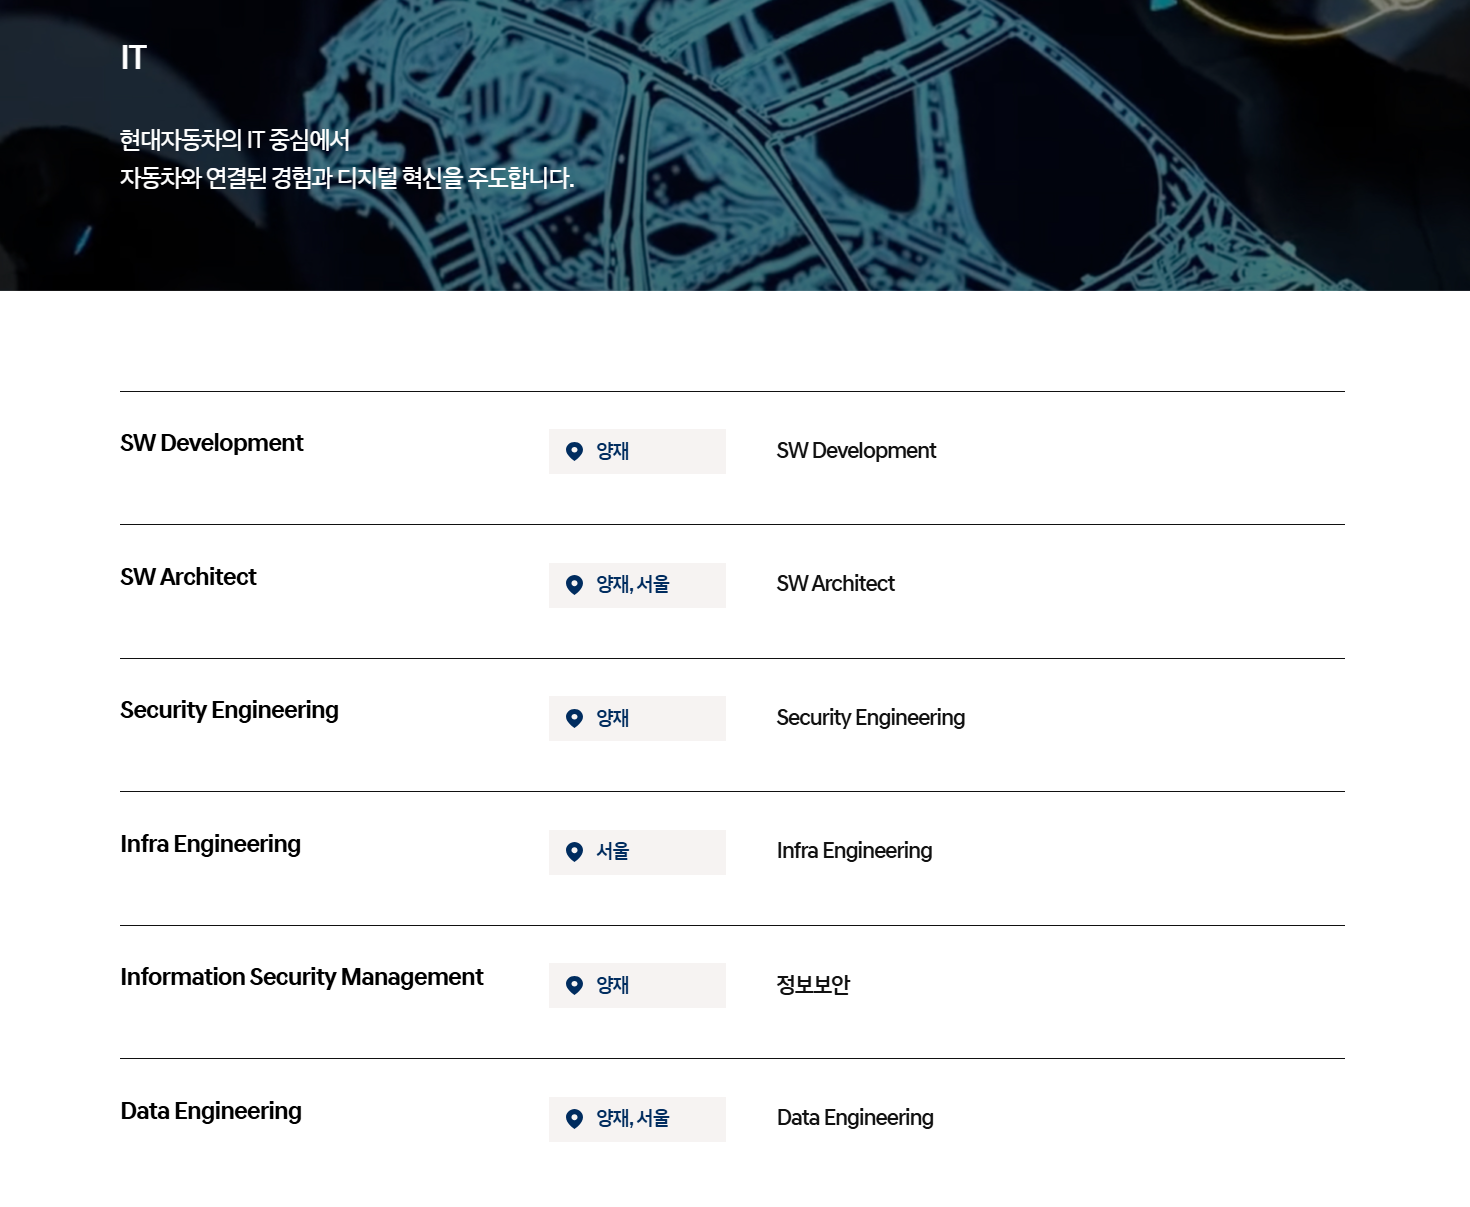Screen dimensions: 1470x1207
Task: Click the pin icon for Information Security Management
Action: click(574, 985)
